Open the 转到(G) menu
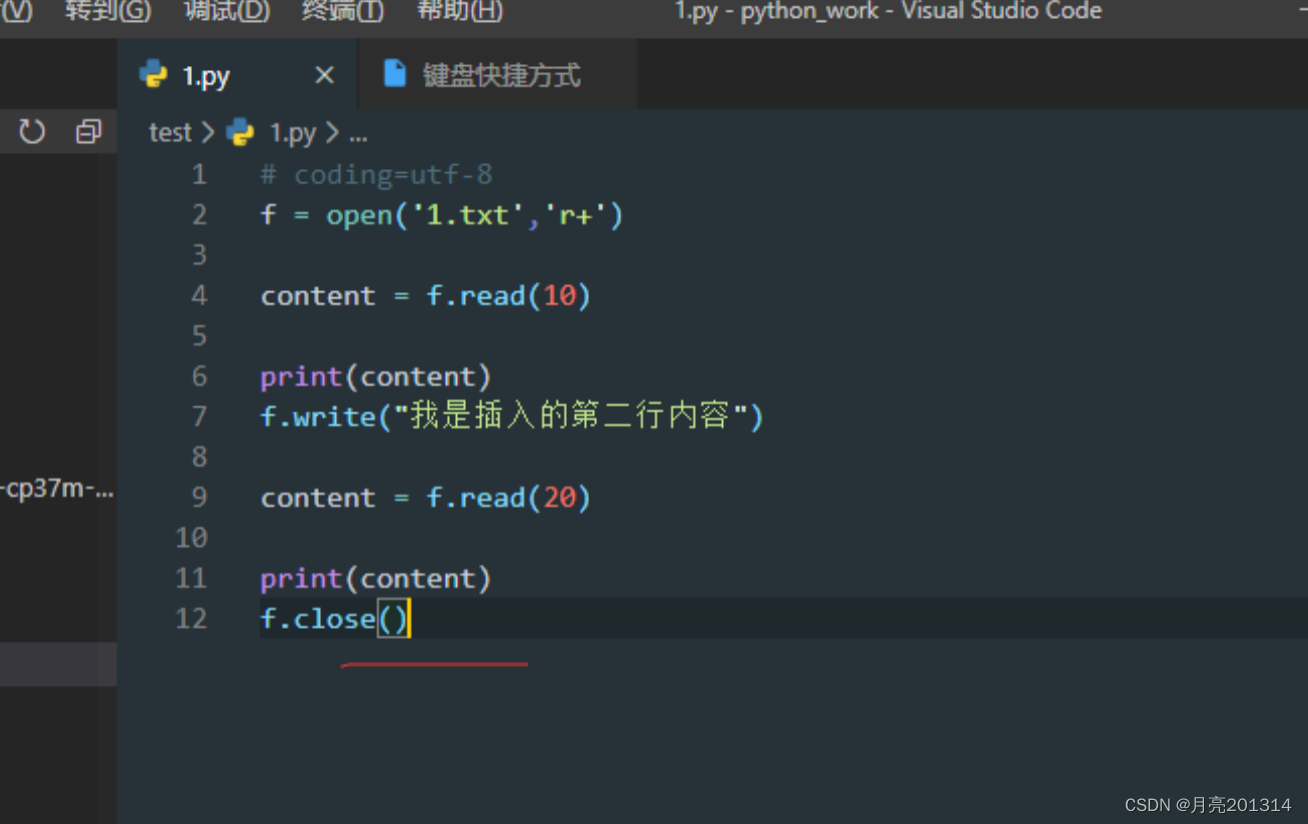1308x824 pixels. pyautogui.click(x=108, y=11)
